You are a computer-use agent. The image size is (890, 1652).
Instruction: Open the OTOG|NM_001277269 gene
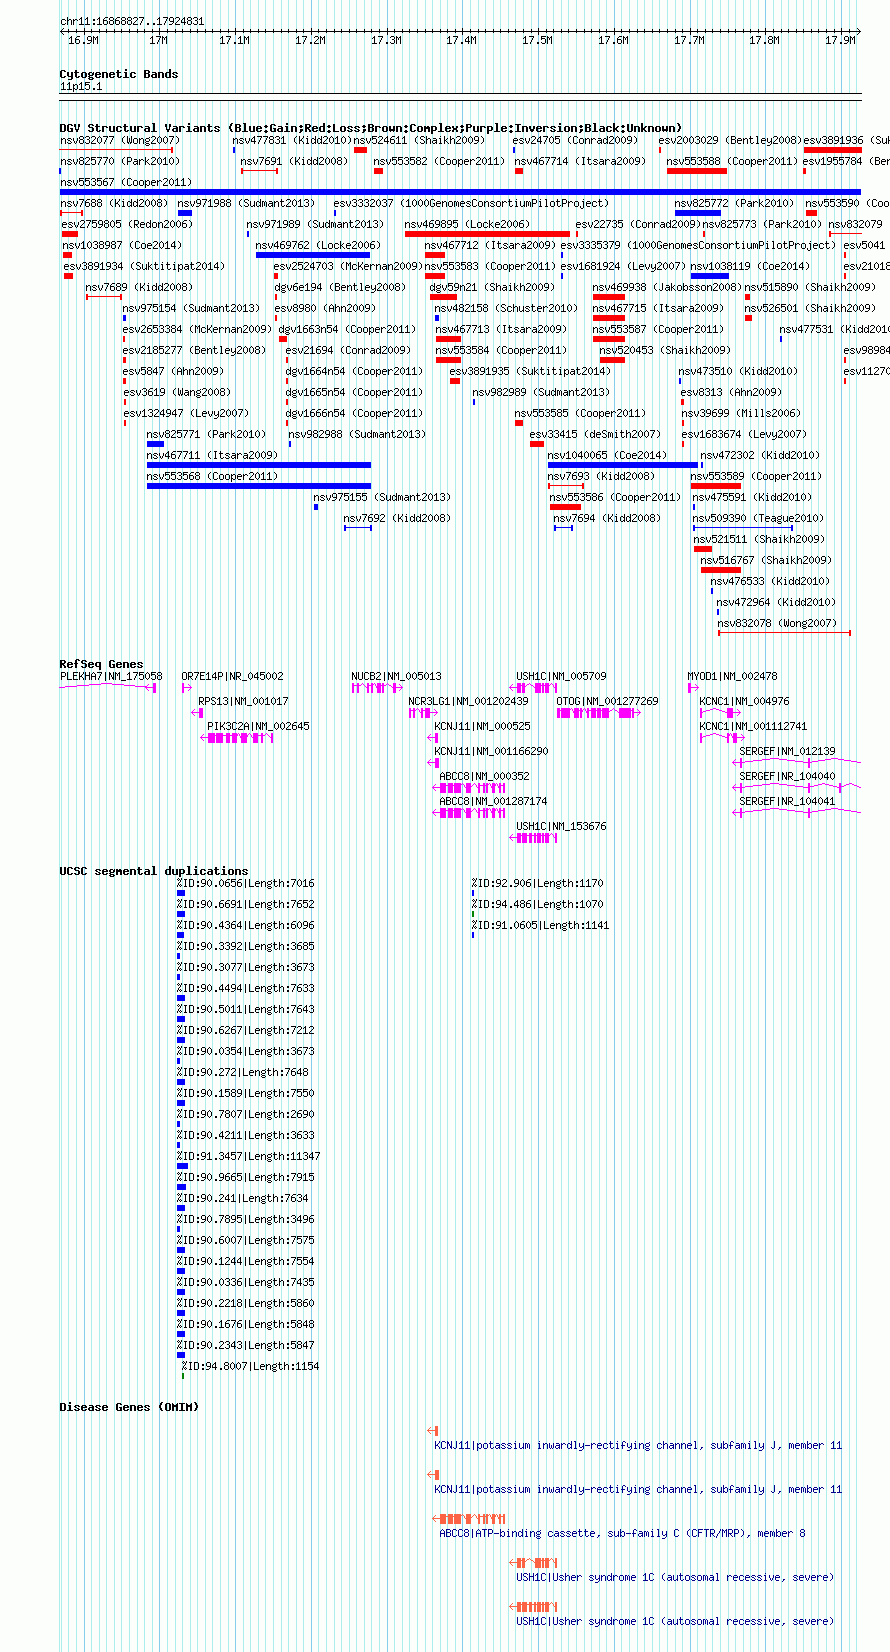click(607, 701)
